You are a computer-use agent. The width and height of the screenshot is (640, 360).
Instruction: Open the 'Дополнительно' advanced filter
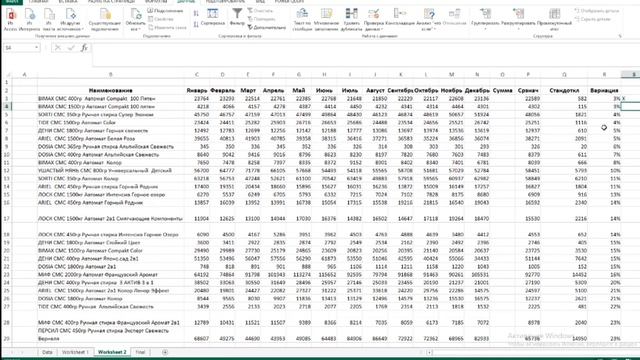[267, 27]
